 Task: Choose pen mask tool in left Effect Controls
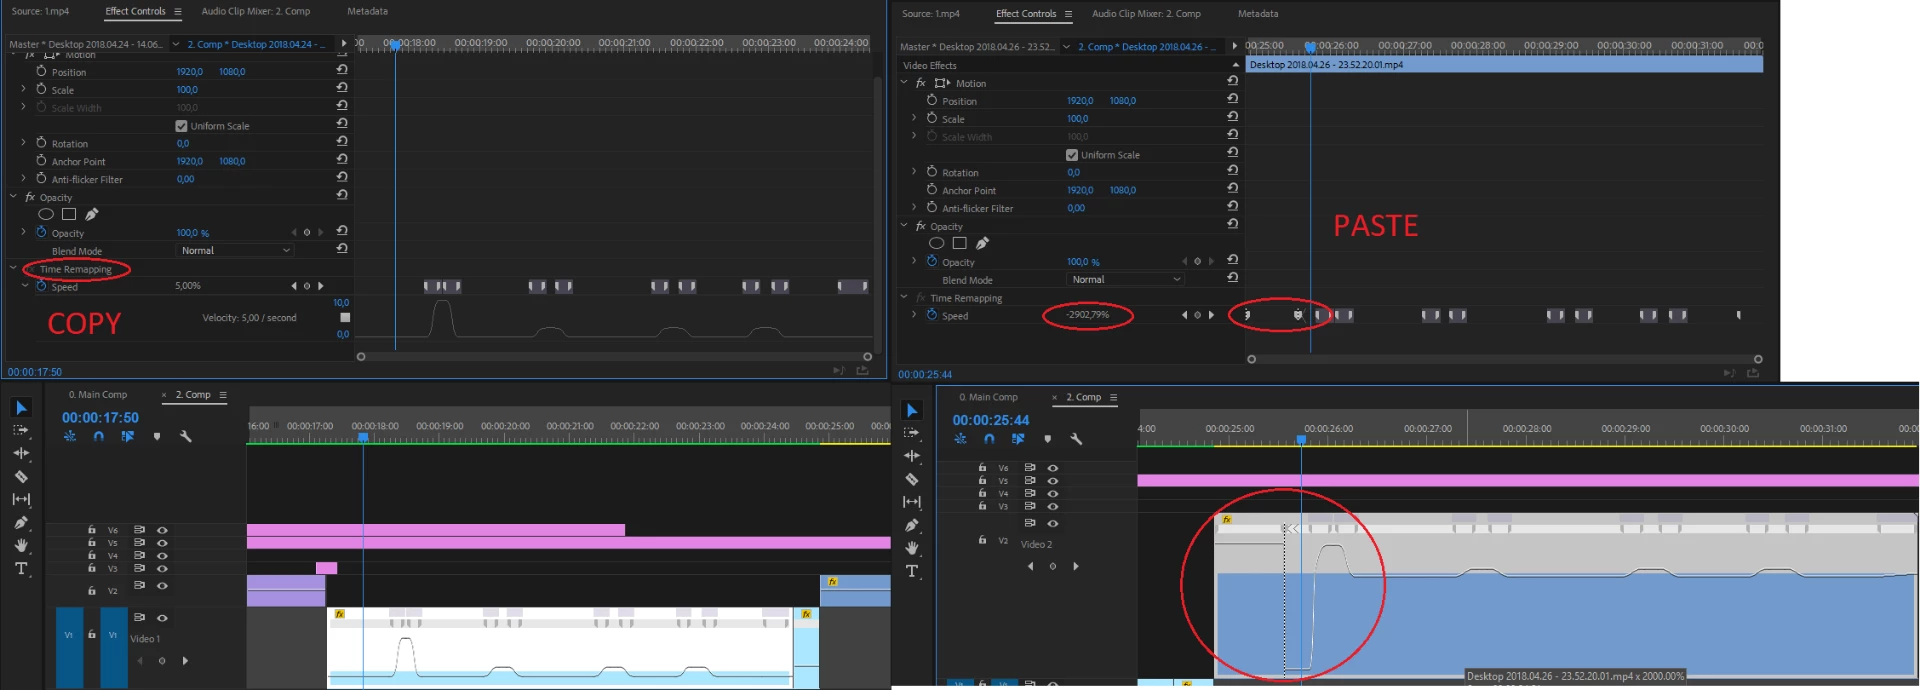click(x=92, y=214)
